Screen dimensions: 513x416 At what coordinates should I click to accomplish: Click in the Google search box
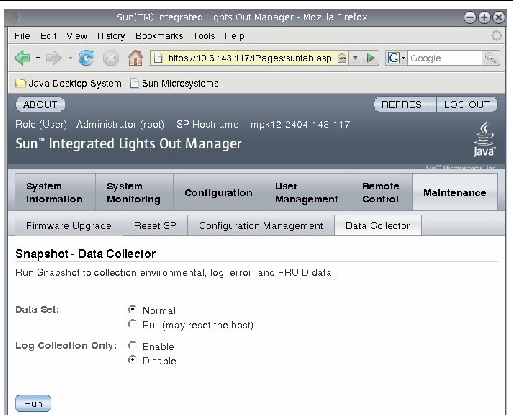pyautogui.click(x=446, y=58)
